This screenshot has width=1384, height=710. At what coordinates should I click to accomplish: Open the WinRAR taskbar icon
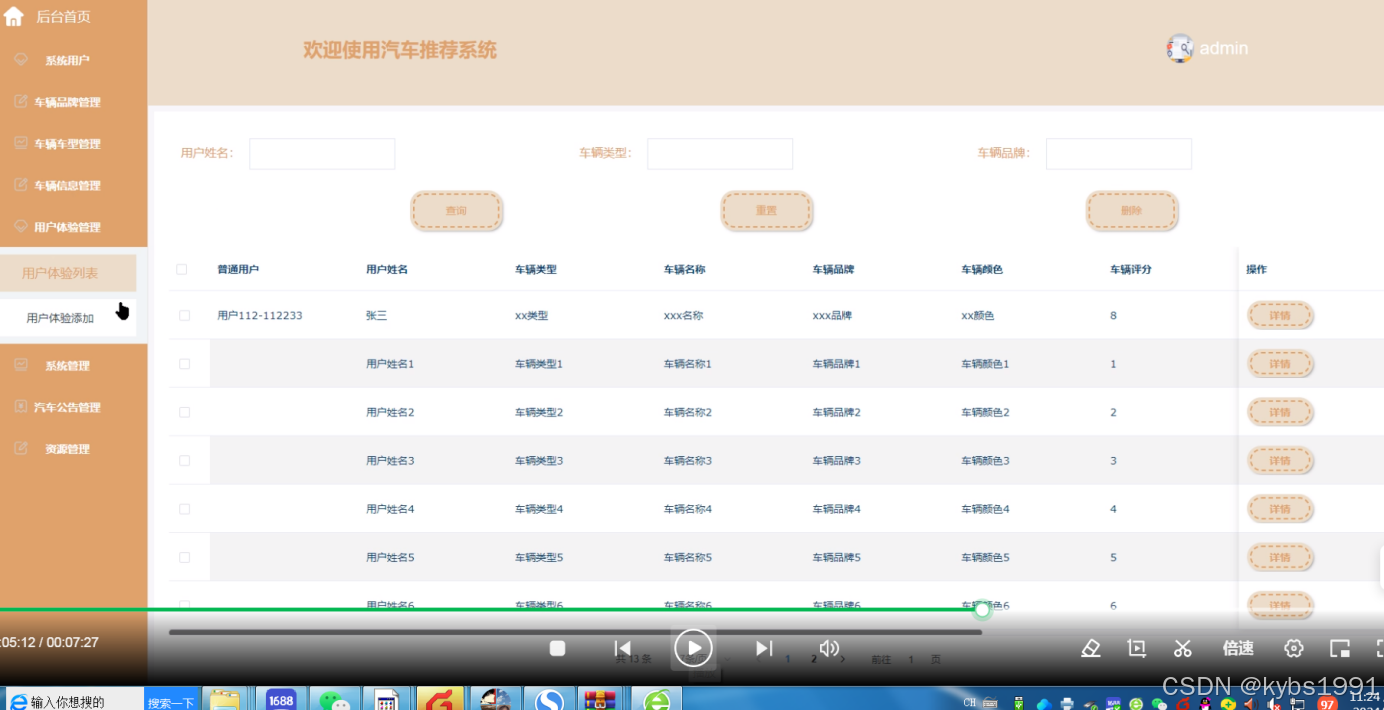tap(601, 699)
